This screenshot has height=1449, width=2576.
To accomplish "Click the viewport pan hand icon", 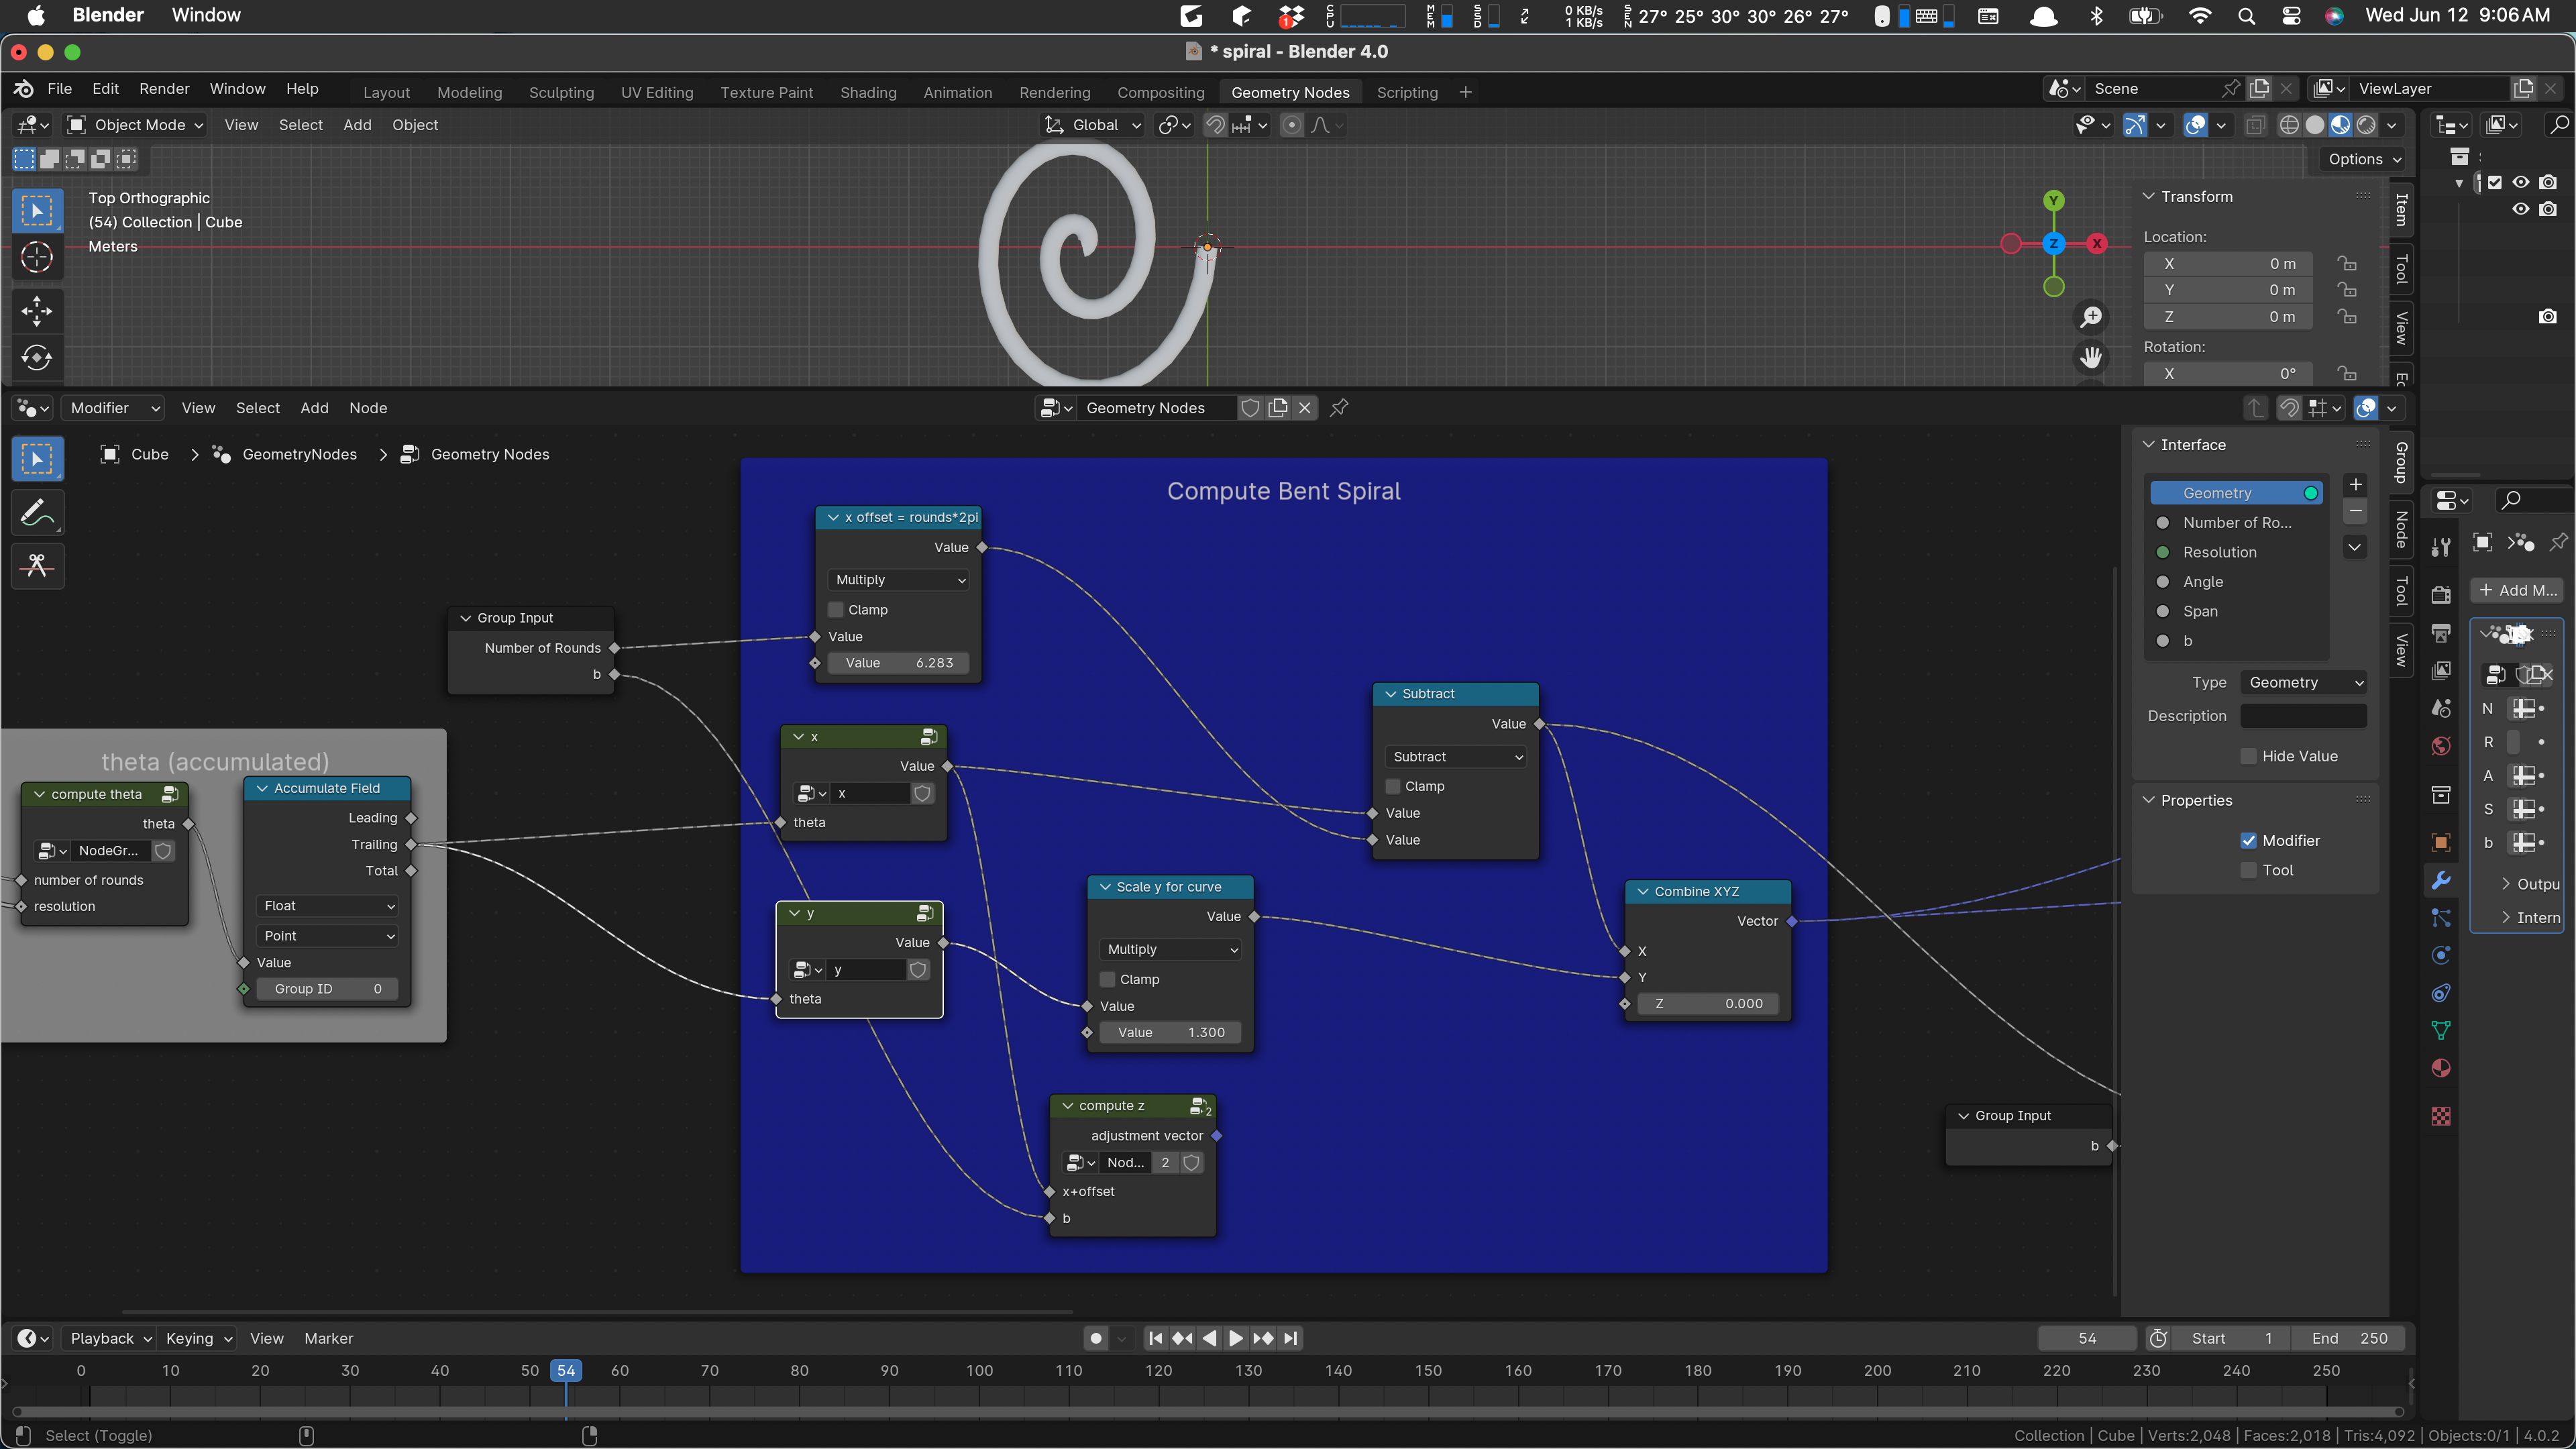I will (x=2091, y=357).
